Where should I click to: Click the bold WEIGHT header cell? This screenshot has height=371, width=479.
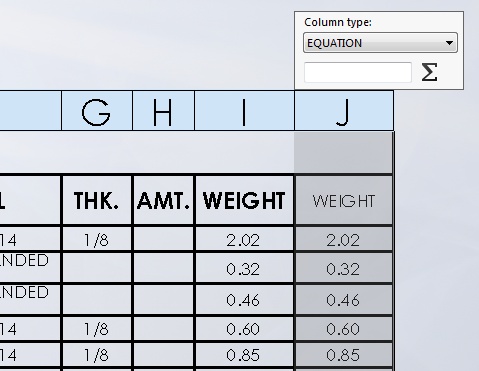pos(244,200)
